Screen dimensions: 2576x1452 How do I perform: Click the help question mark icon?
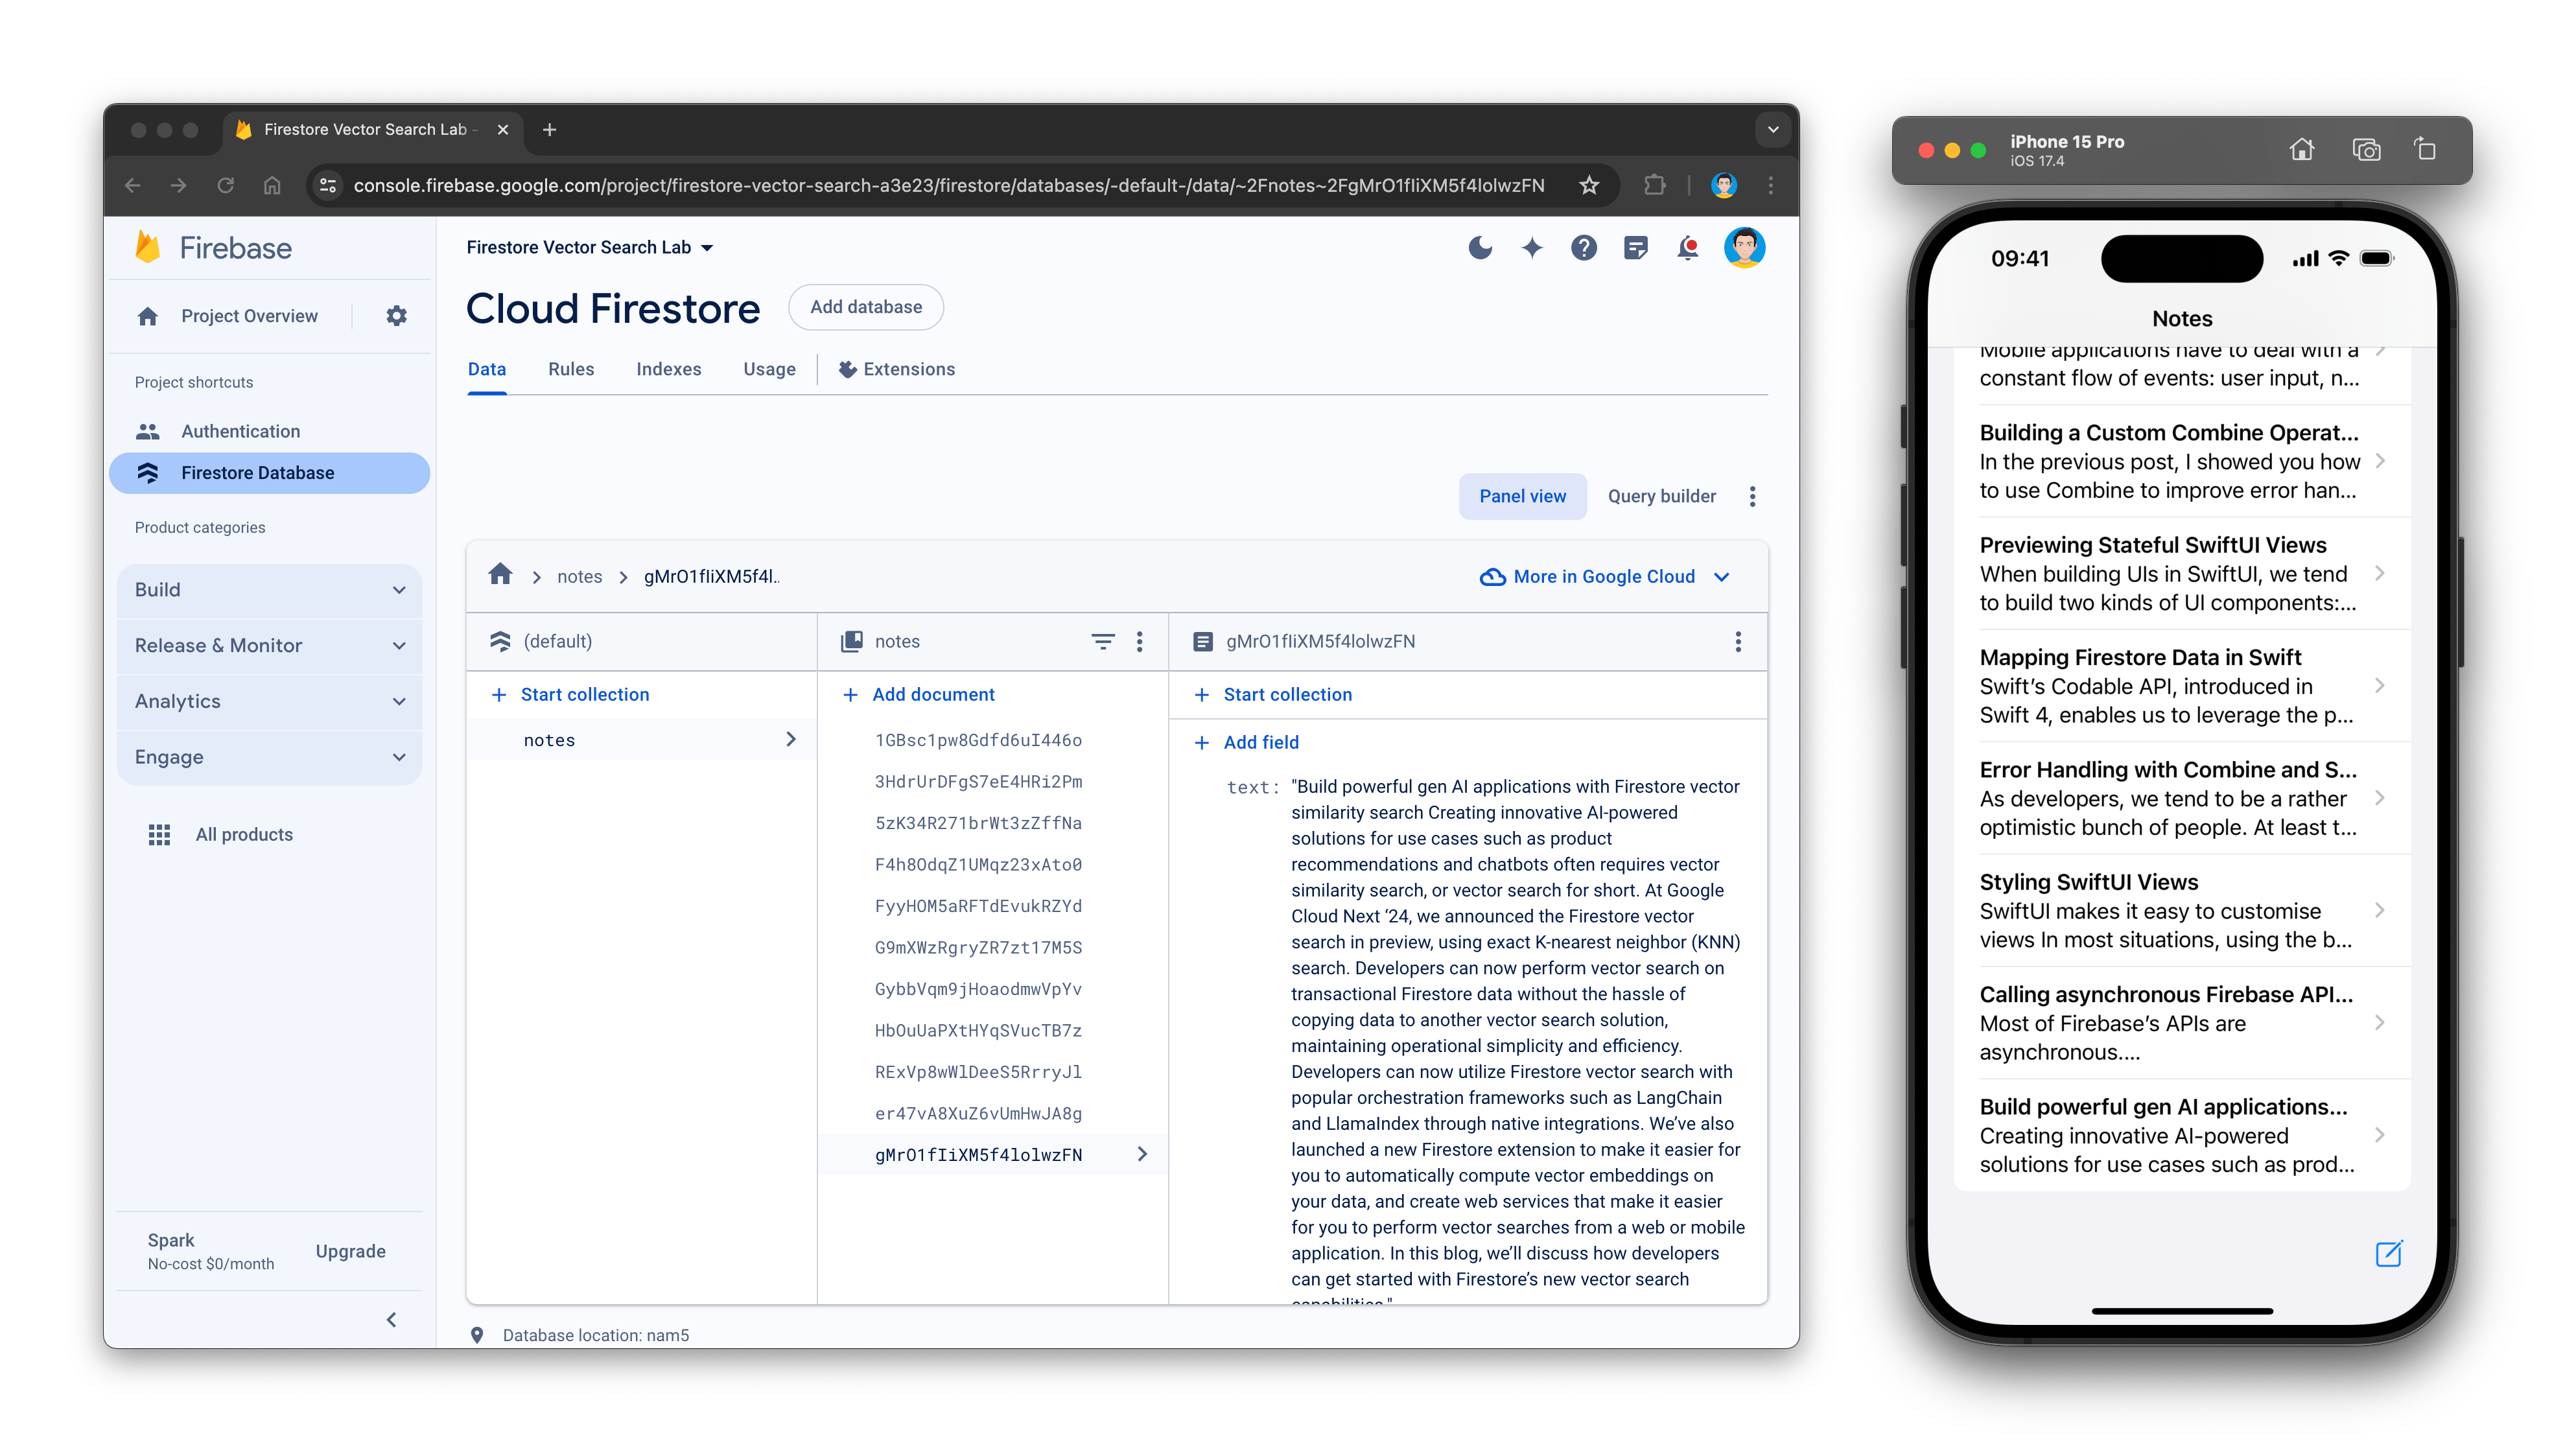click(1584, 248)
